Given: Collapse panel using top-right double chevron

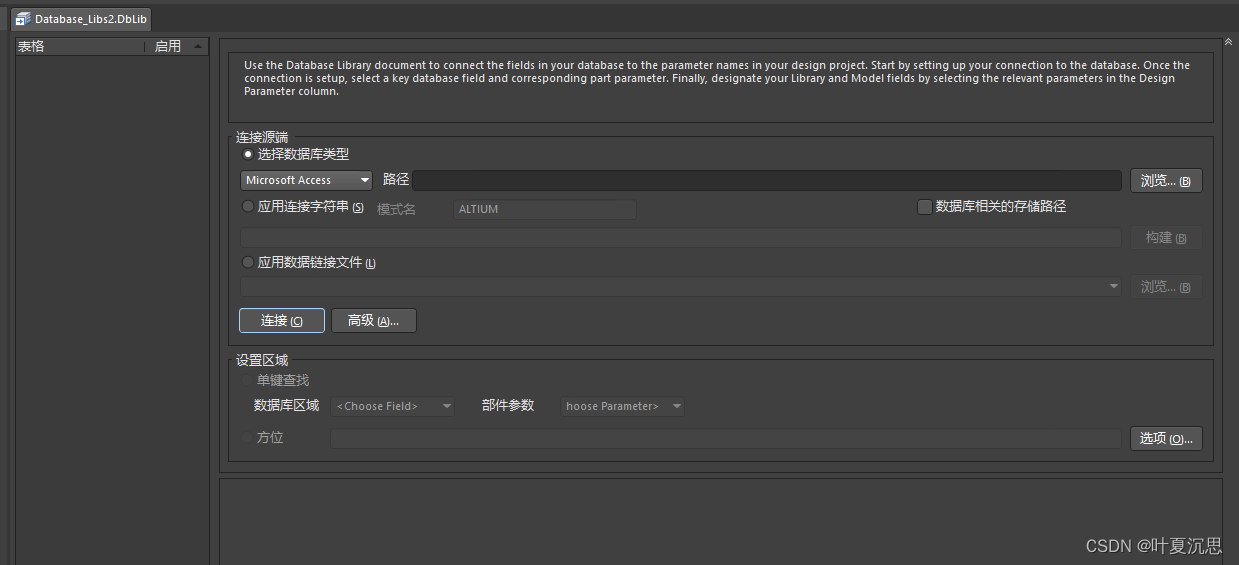Looking at the screenshot, I should pyautogui.click(x=1228, y=42).
